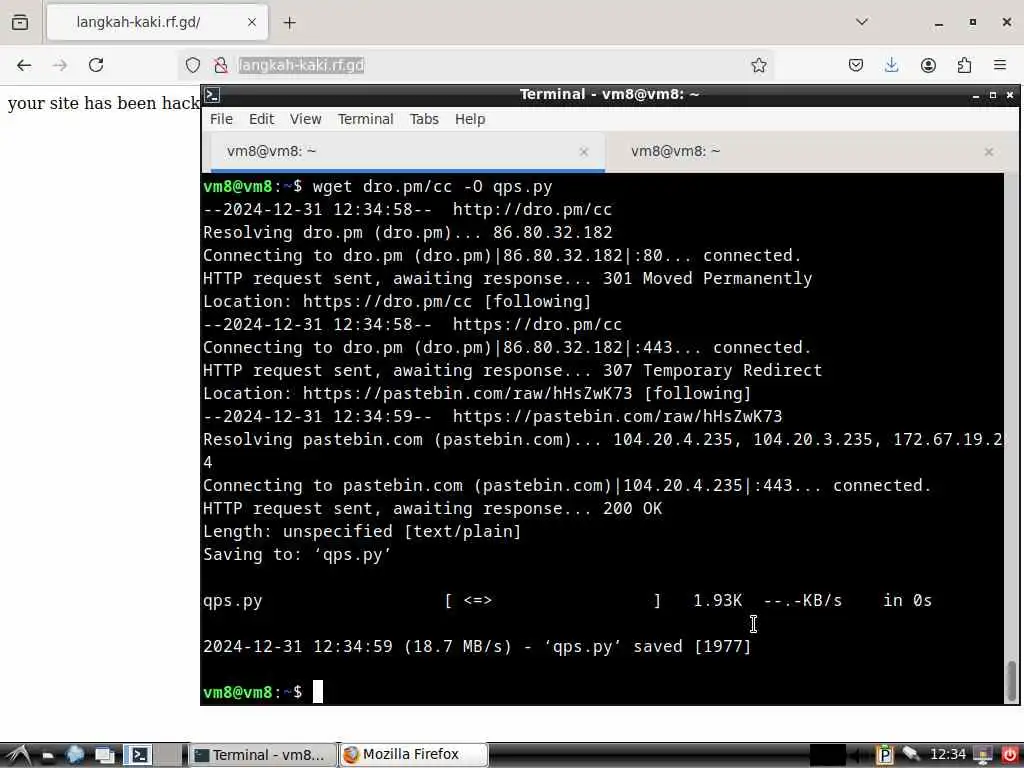Close the langkah-kaki.rf.gd browser tab
The height and width of the screenshot is (768, 1024).
[x=252, y=22]
